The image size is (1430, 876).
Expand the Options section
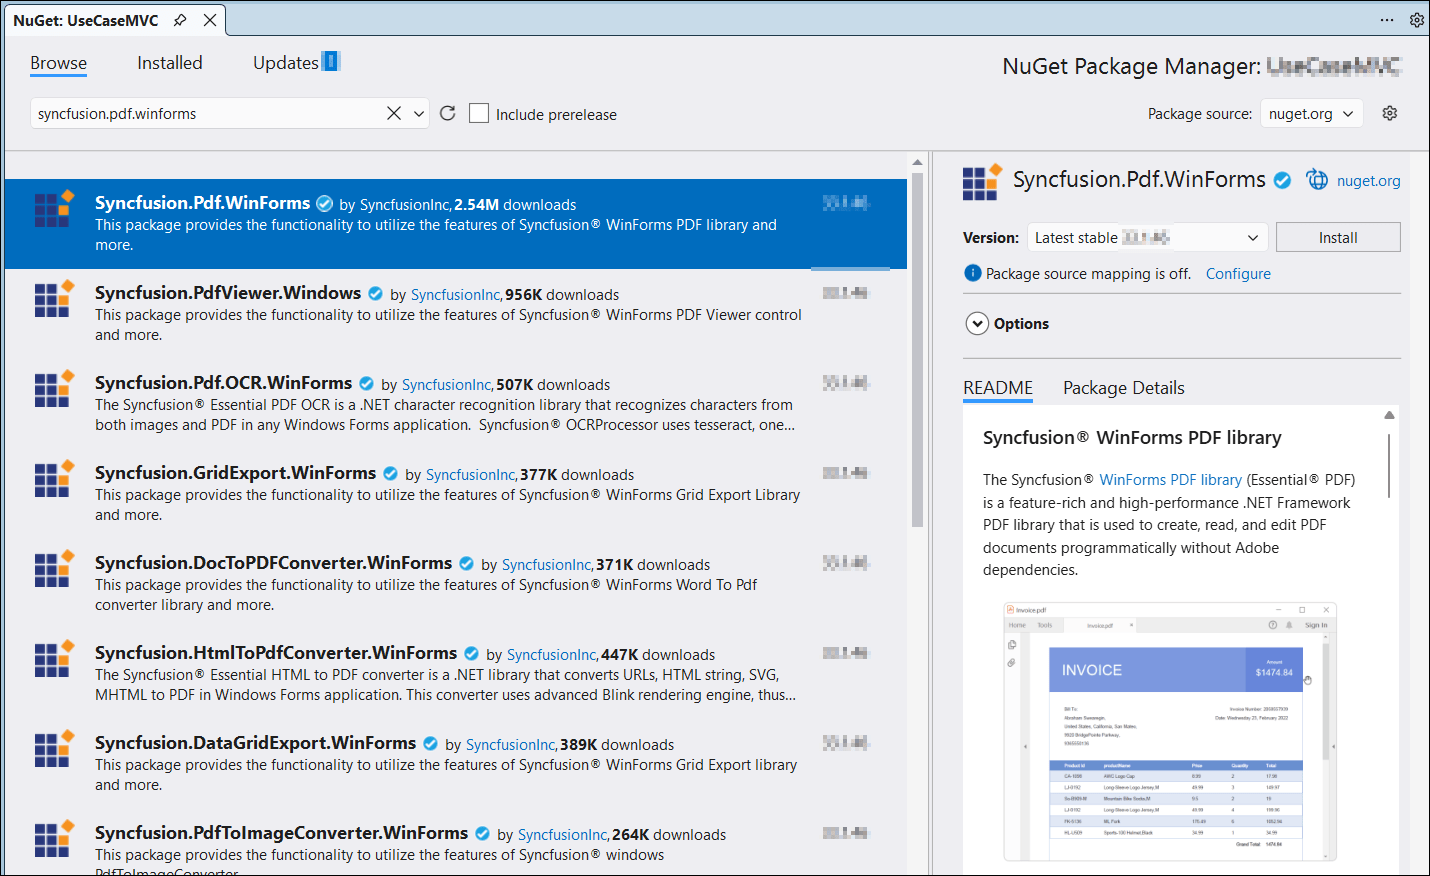tap(977, 323)
